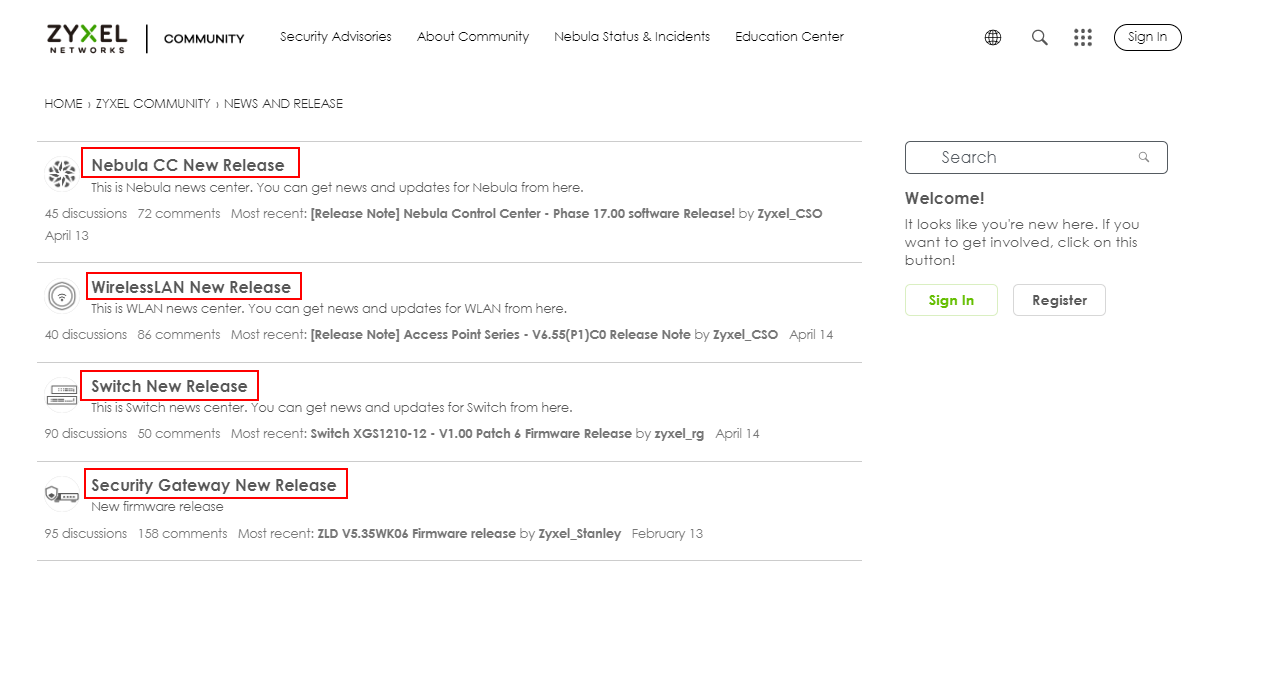The height and width of the screenshot is (674, 1274).
Task: Click the 'This is Switch news center' description
Action: click(332, 408)
